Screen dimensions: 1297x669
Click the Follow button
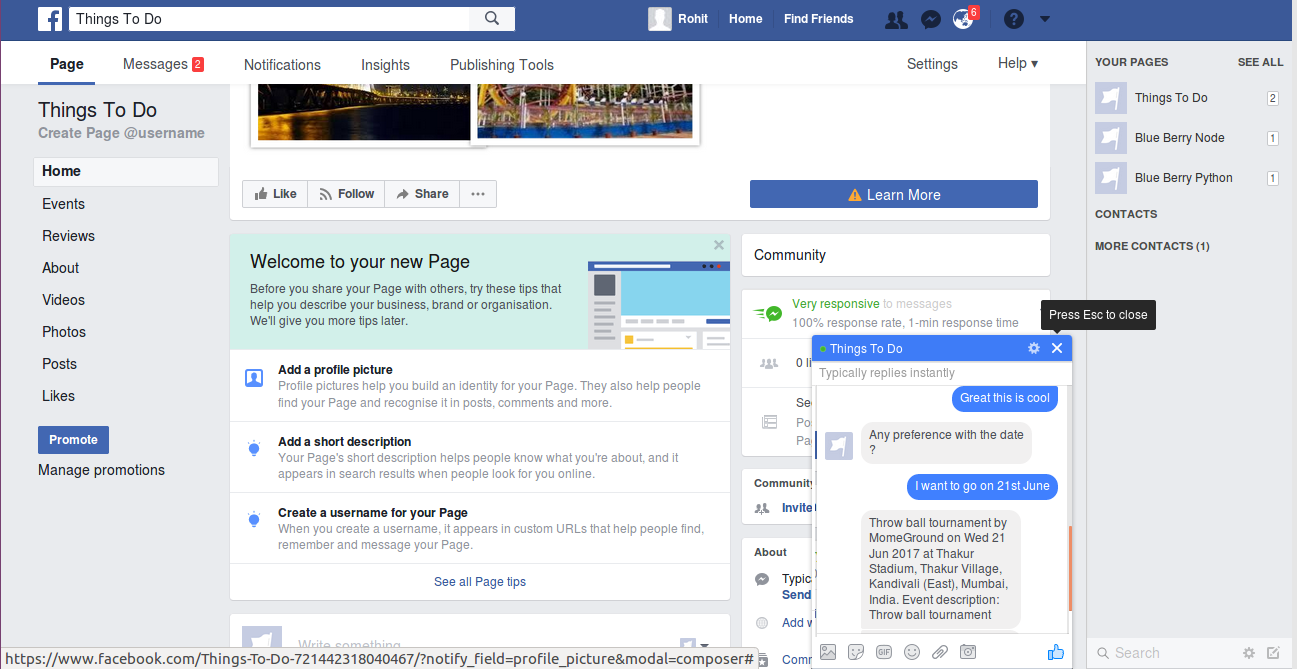coord(346,194)
